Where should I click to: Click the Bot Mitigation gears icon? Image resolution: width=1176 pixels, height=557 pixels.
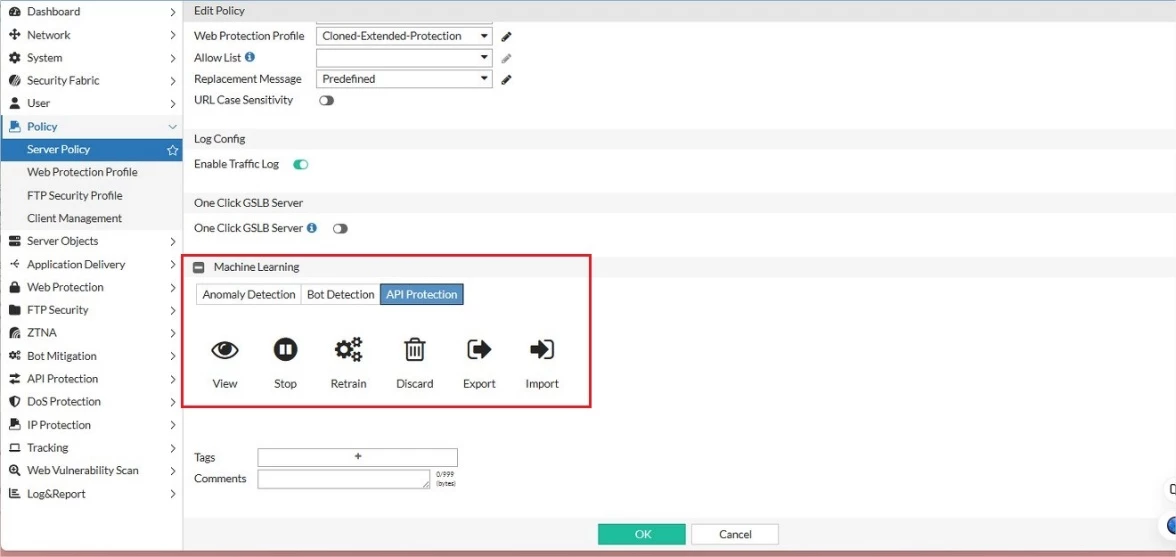coord(14,356)
